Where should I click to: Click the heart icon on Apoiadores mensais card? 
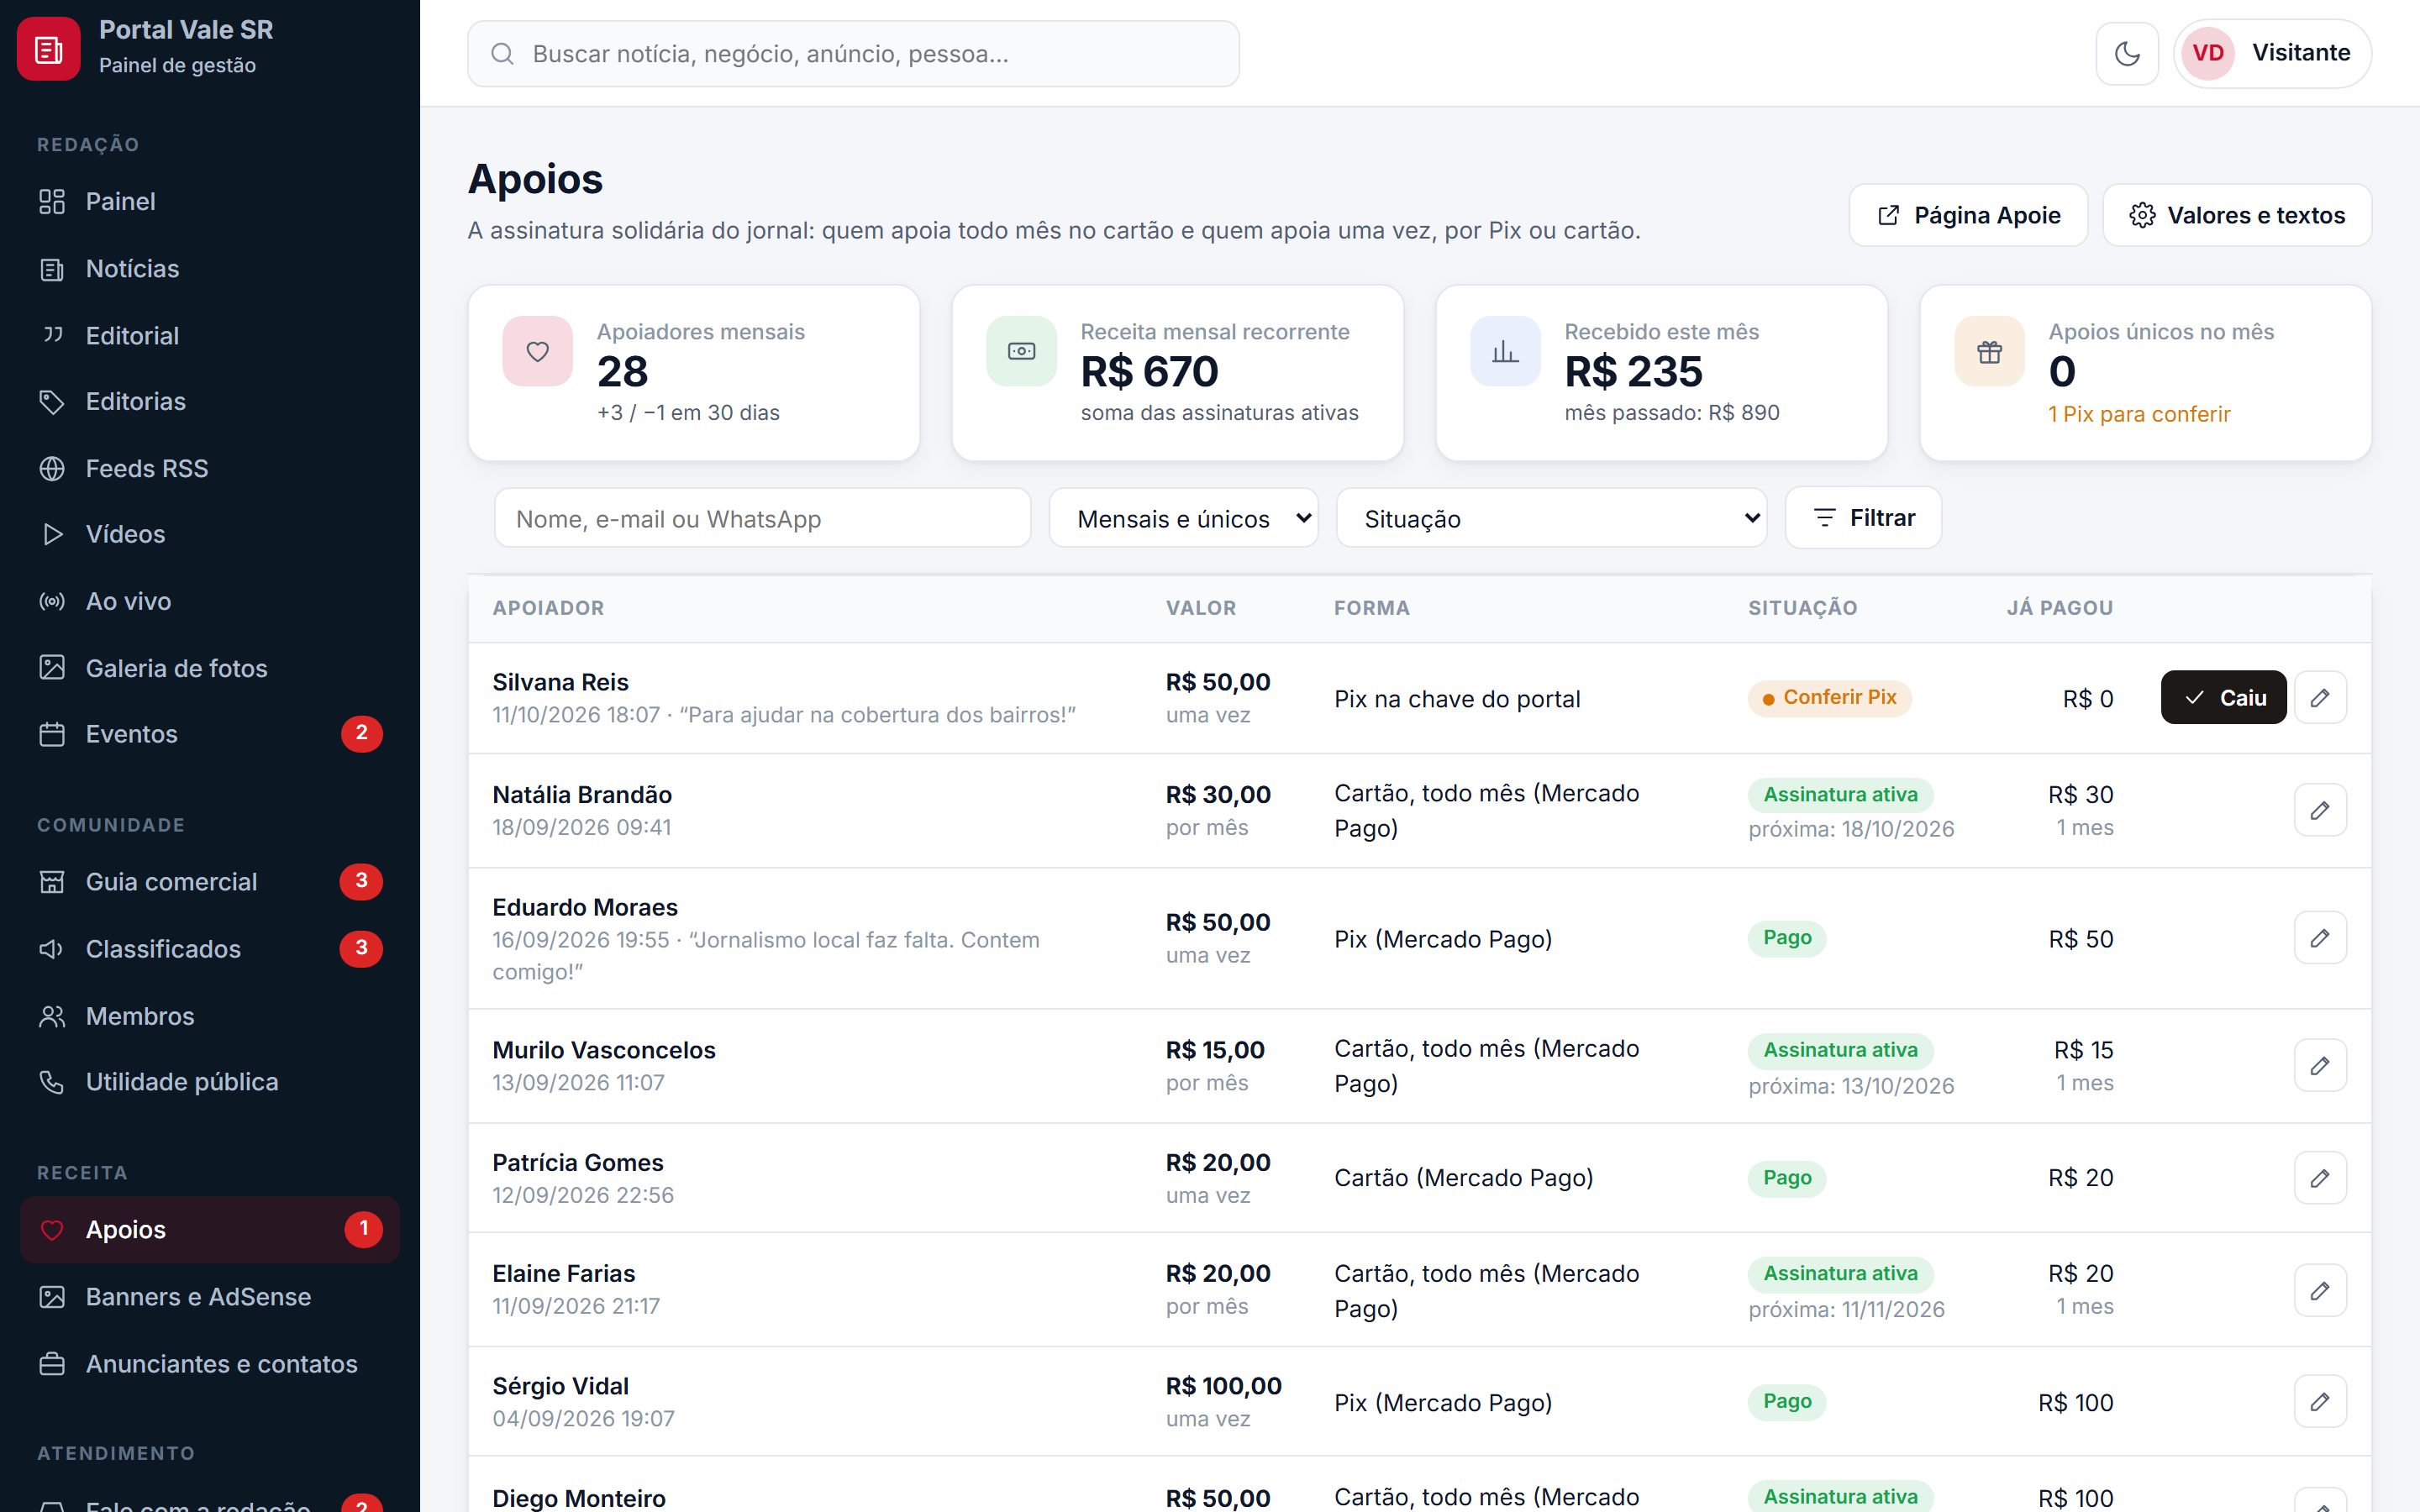point(538,351)
